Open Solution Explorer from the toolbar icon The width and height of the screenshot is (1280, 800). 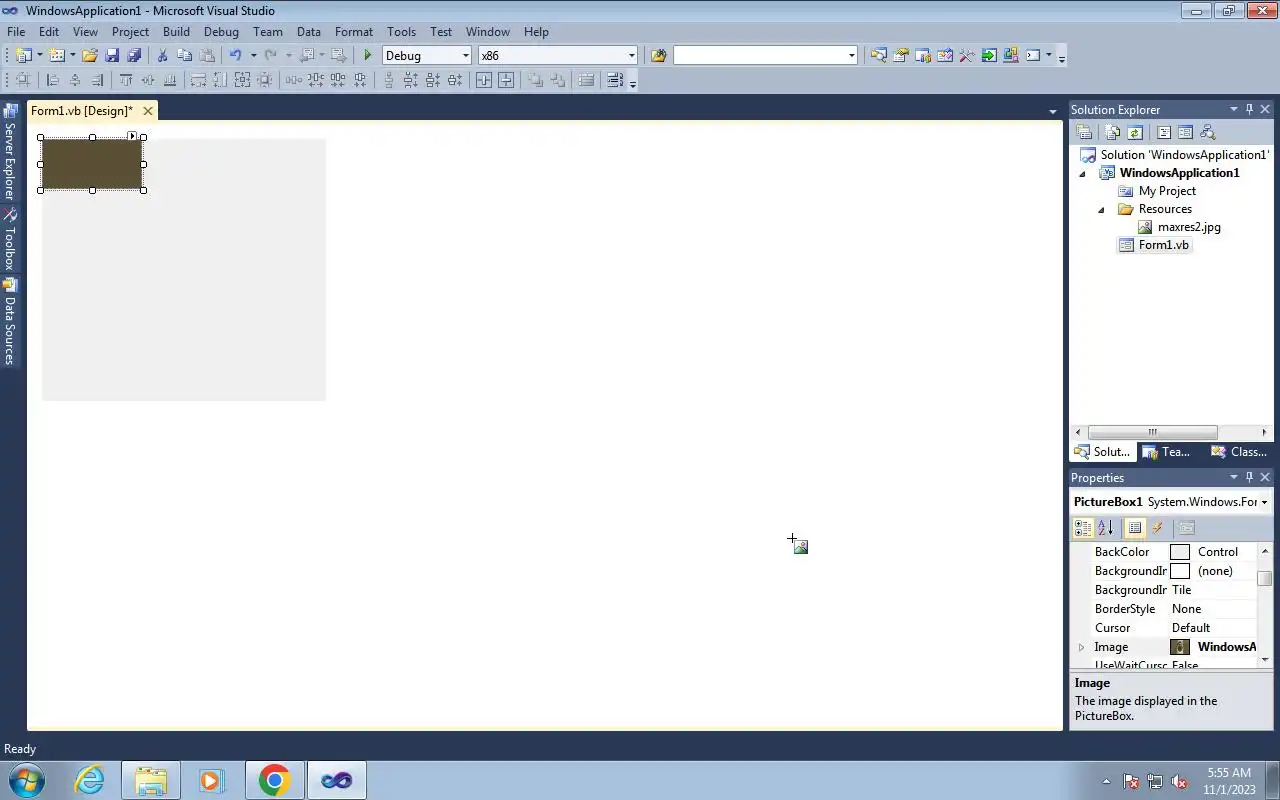(879, 55)
